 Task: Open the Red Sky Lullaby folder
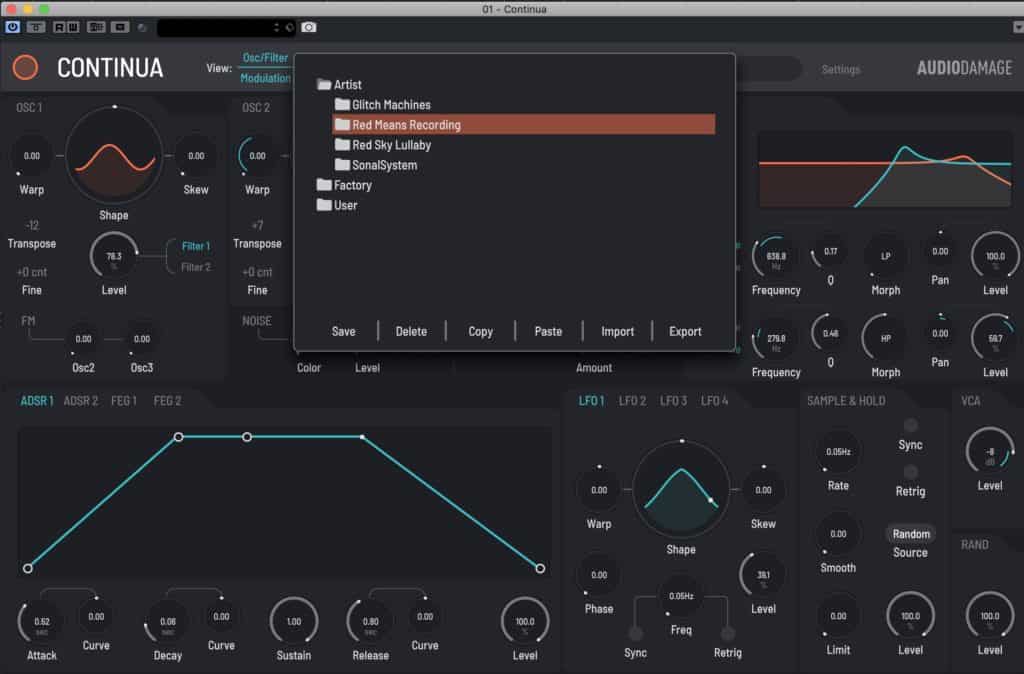383,144
